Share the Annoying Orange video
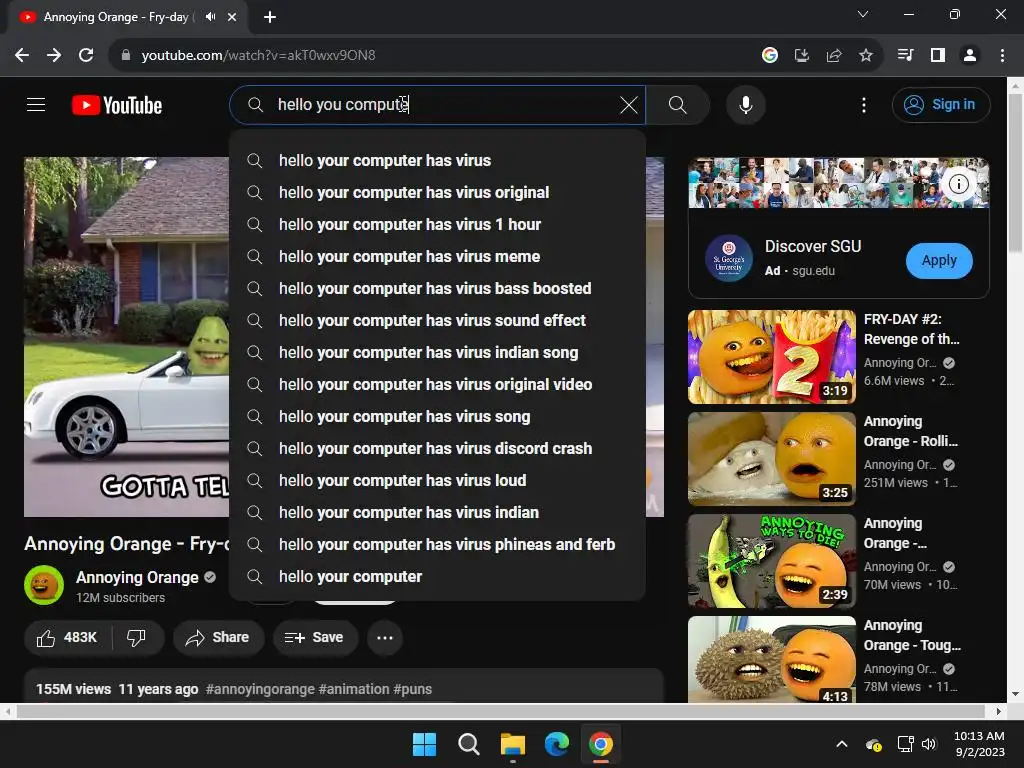 coord(218,637)
